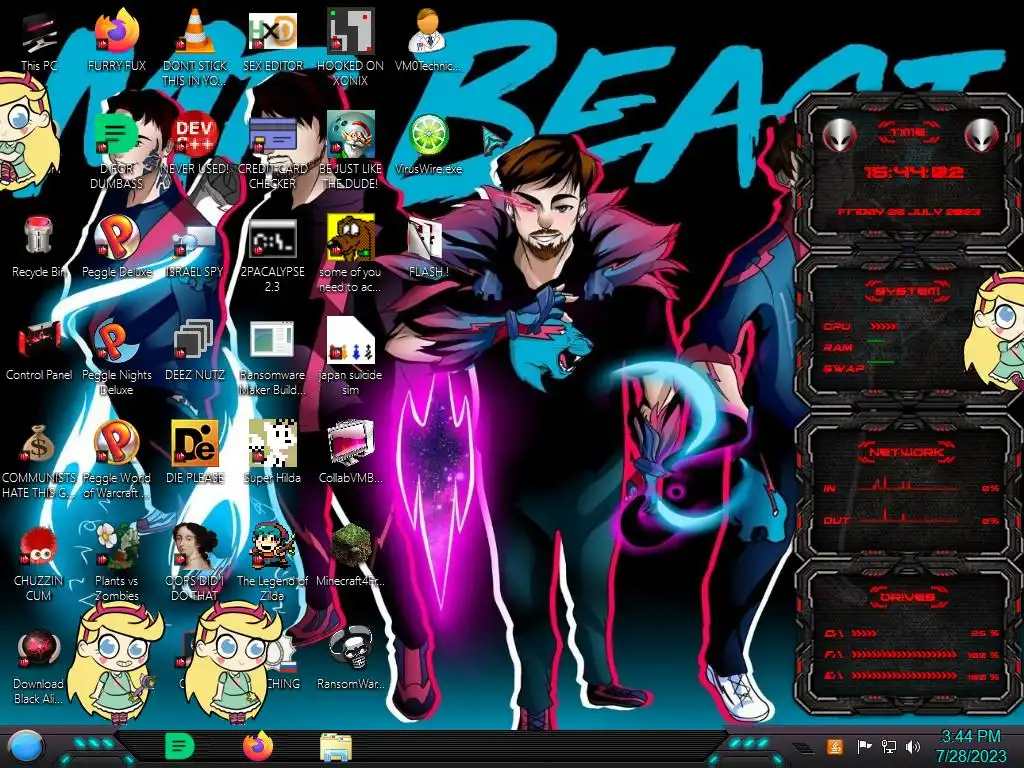Viewport: 1024px width, 768px height.
Task: Open Firefox from the taskbar
Action: point(258,746)
